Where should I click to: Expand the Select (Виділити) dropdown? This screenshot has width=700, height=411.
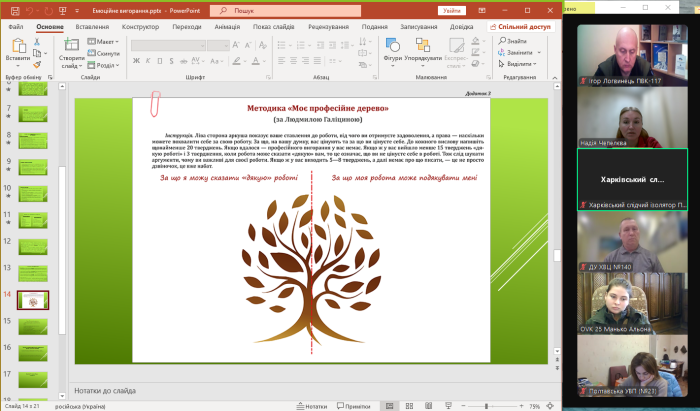coord(520,62)
